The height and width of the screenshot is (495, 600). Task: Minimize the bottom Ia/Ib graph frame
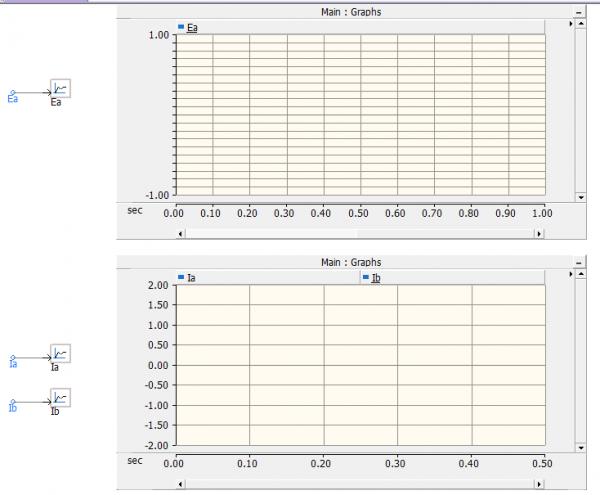(x=578, y=261)
